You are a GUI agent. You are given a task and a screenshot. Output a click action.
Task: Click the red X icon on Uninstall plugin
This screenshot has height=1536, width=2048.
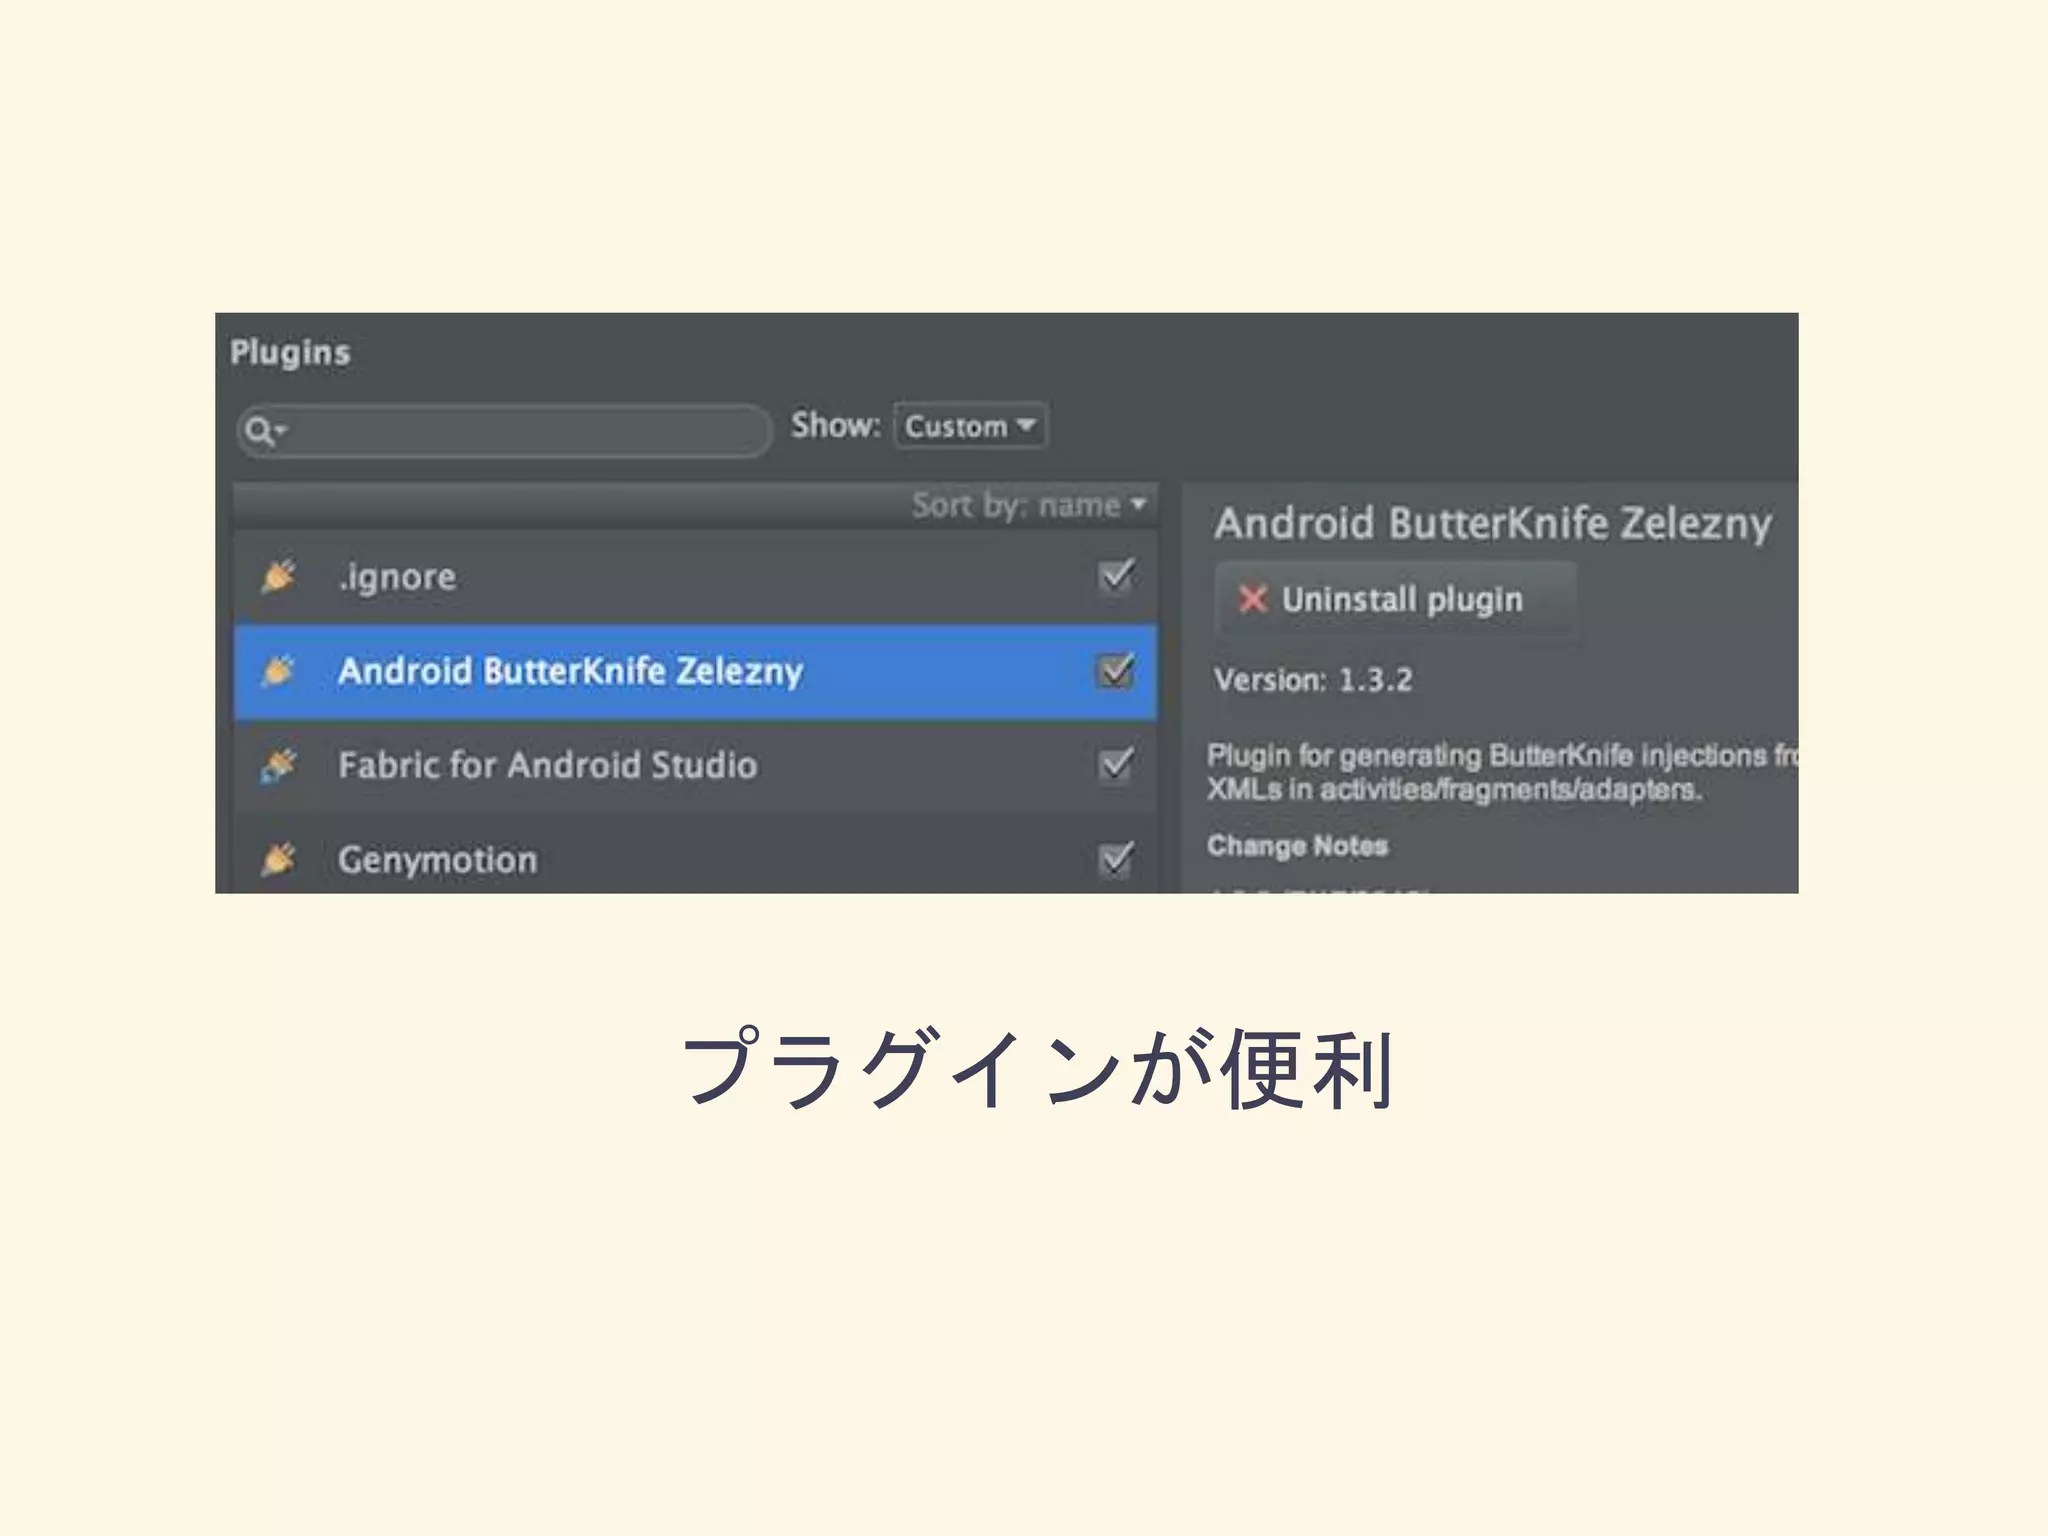point(1252,599)
